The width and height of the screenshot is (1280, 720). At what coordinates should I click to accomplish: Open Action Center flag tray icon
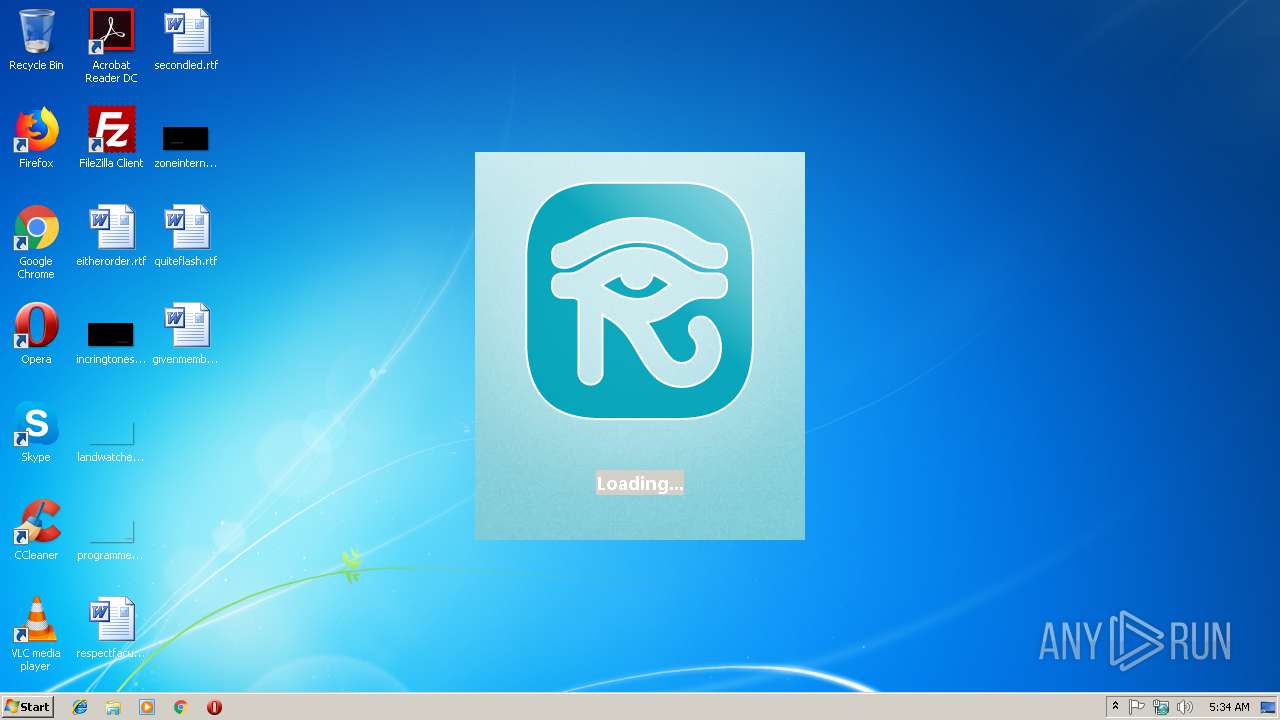coord(1137,707)
